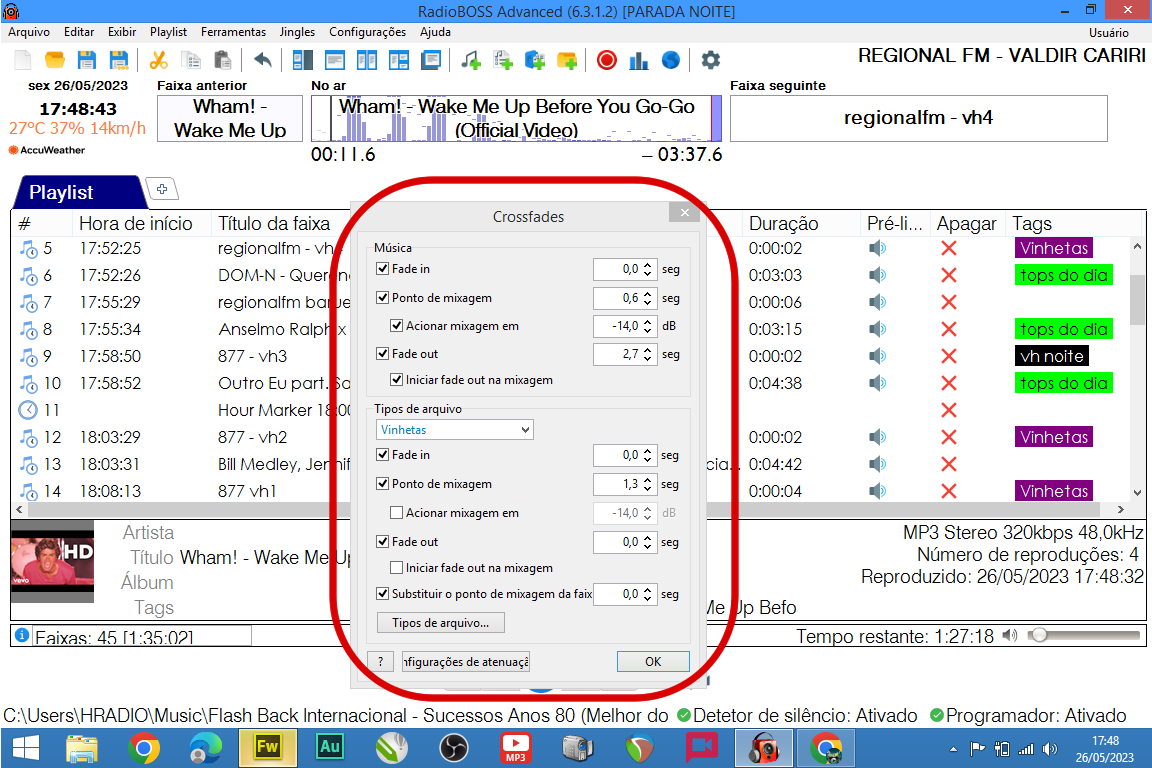Click the copy icon in the toolbar
This screenshot has height=768, width=1152.
click(x=191, y=60)
